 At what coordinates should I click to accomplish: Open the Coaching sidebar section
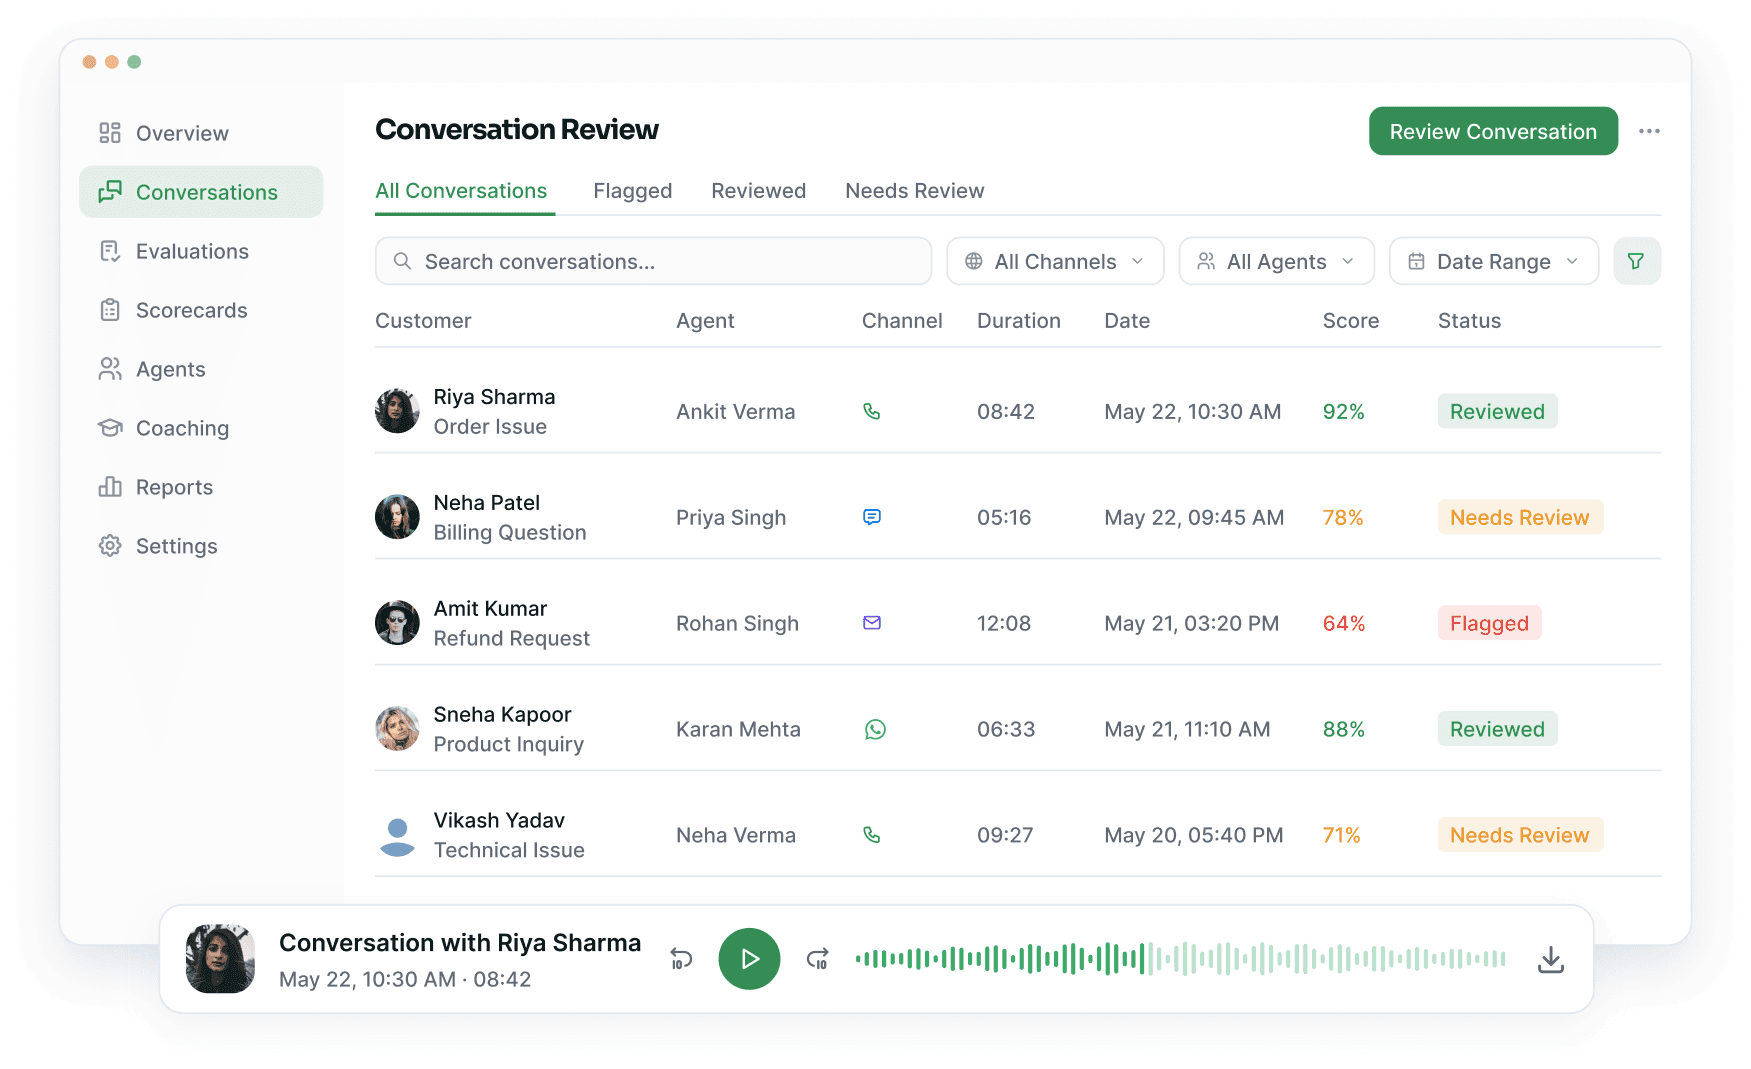[x=201, y=428]
